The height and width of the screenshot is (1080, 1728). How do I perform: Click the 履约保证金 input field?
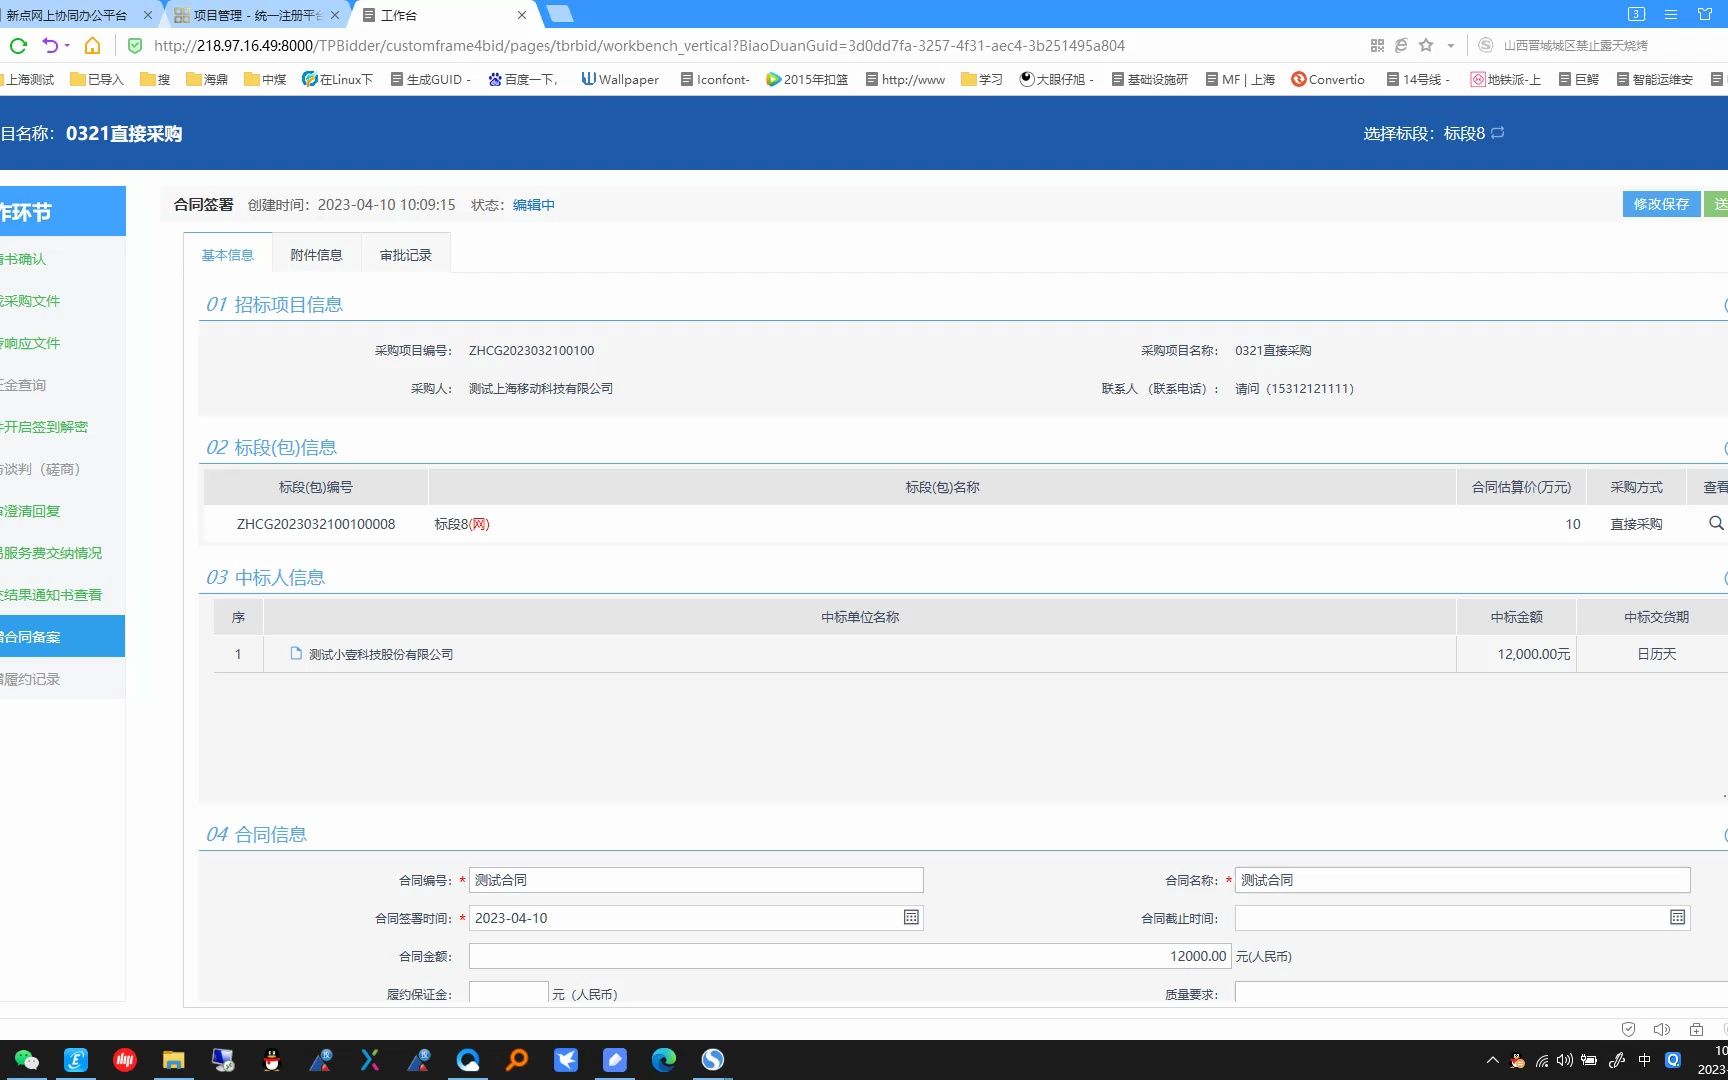tap(508, 993)
